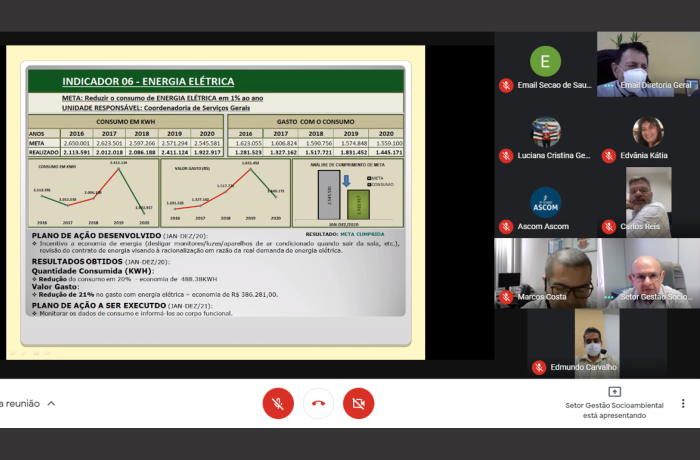The width and height of the screenshot is (700, 460).
Task: Click the consumo em KWH line chart
Action: [93, 193]
